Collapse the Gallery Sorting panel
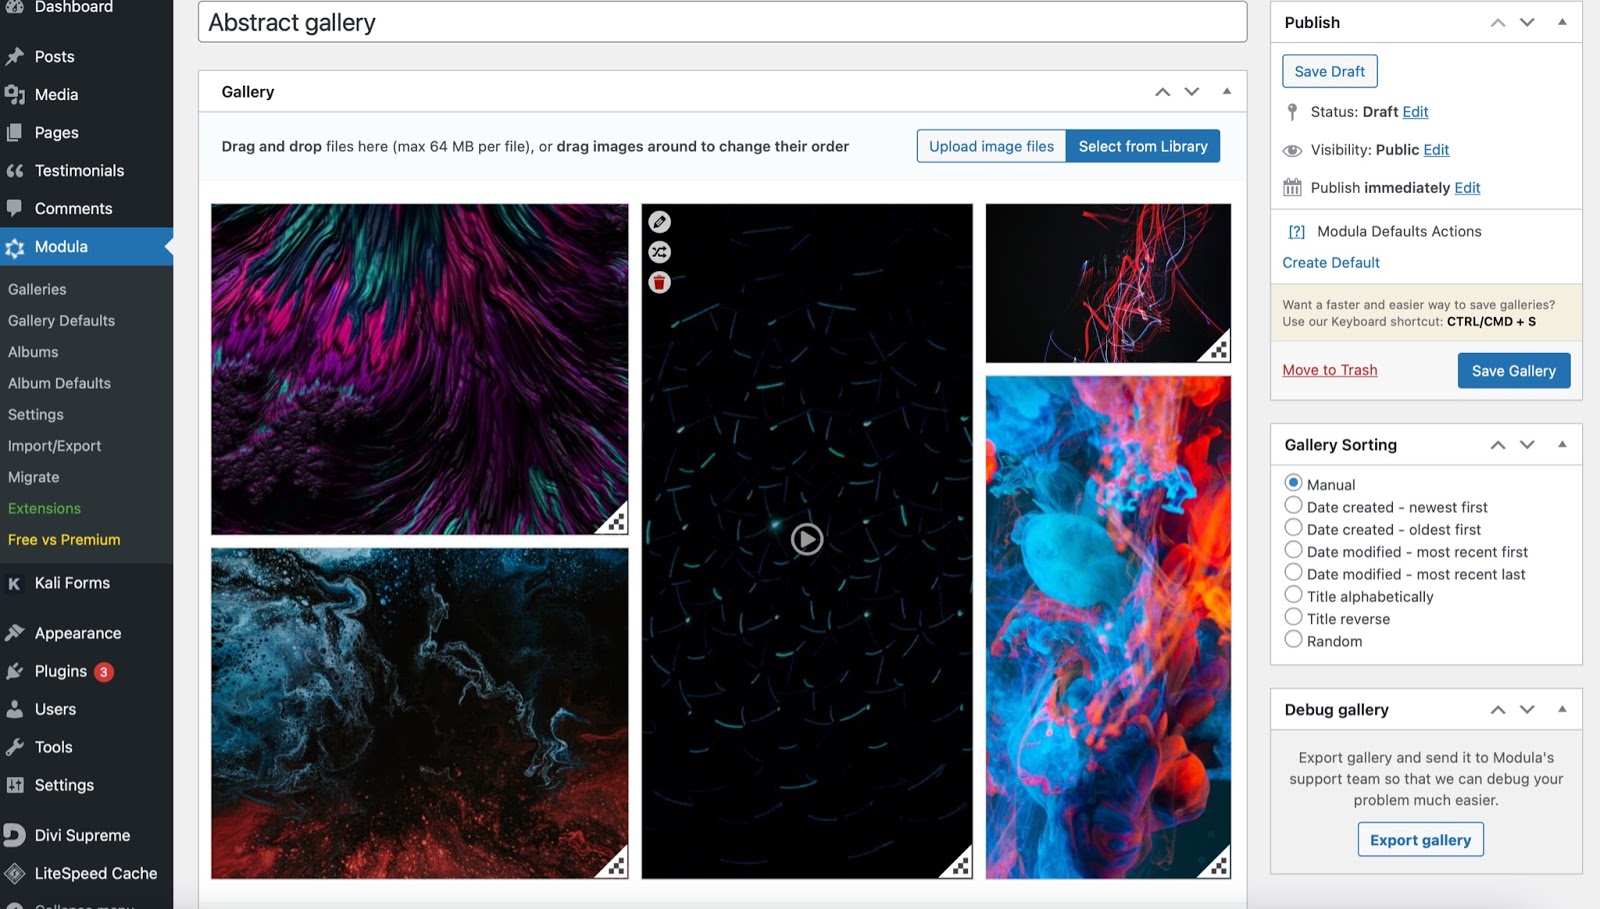The width and height of the screenshot is (1600, 909). [1561, 444]
